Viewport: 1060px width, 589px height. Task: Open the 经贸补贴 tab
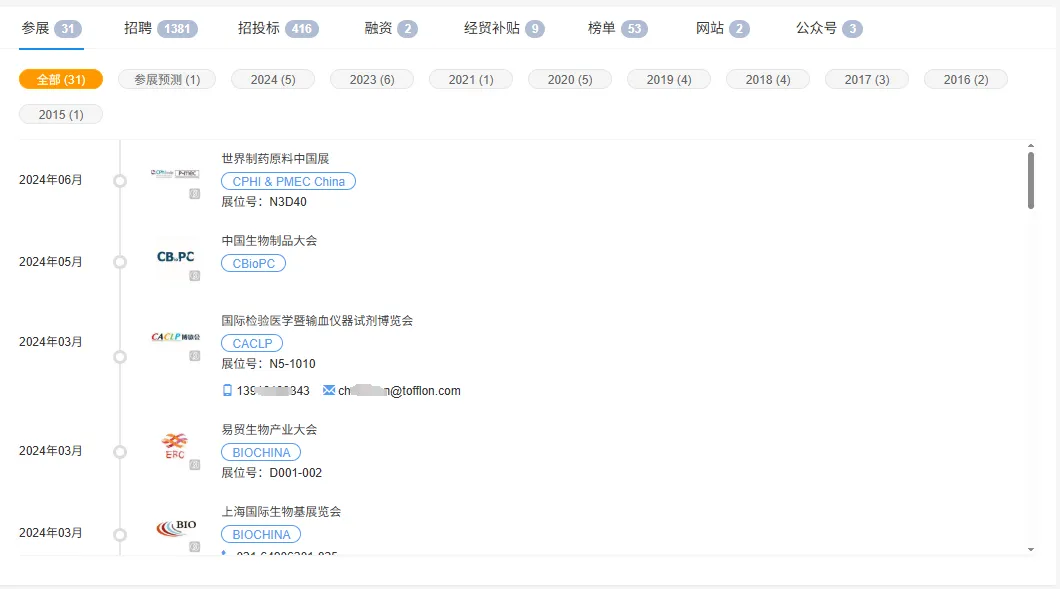(504, 28)
